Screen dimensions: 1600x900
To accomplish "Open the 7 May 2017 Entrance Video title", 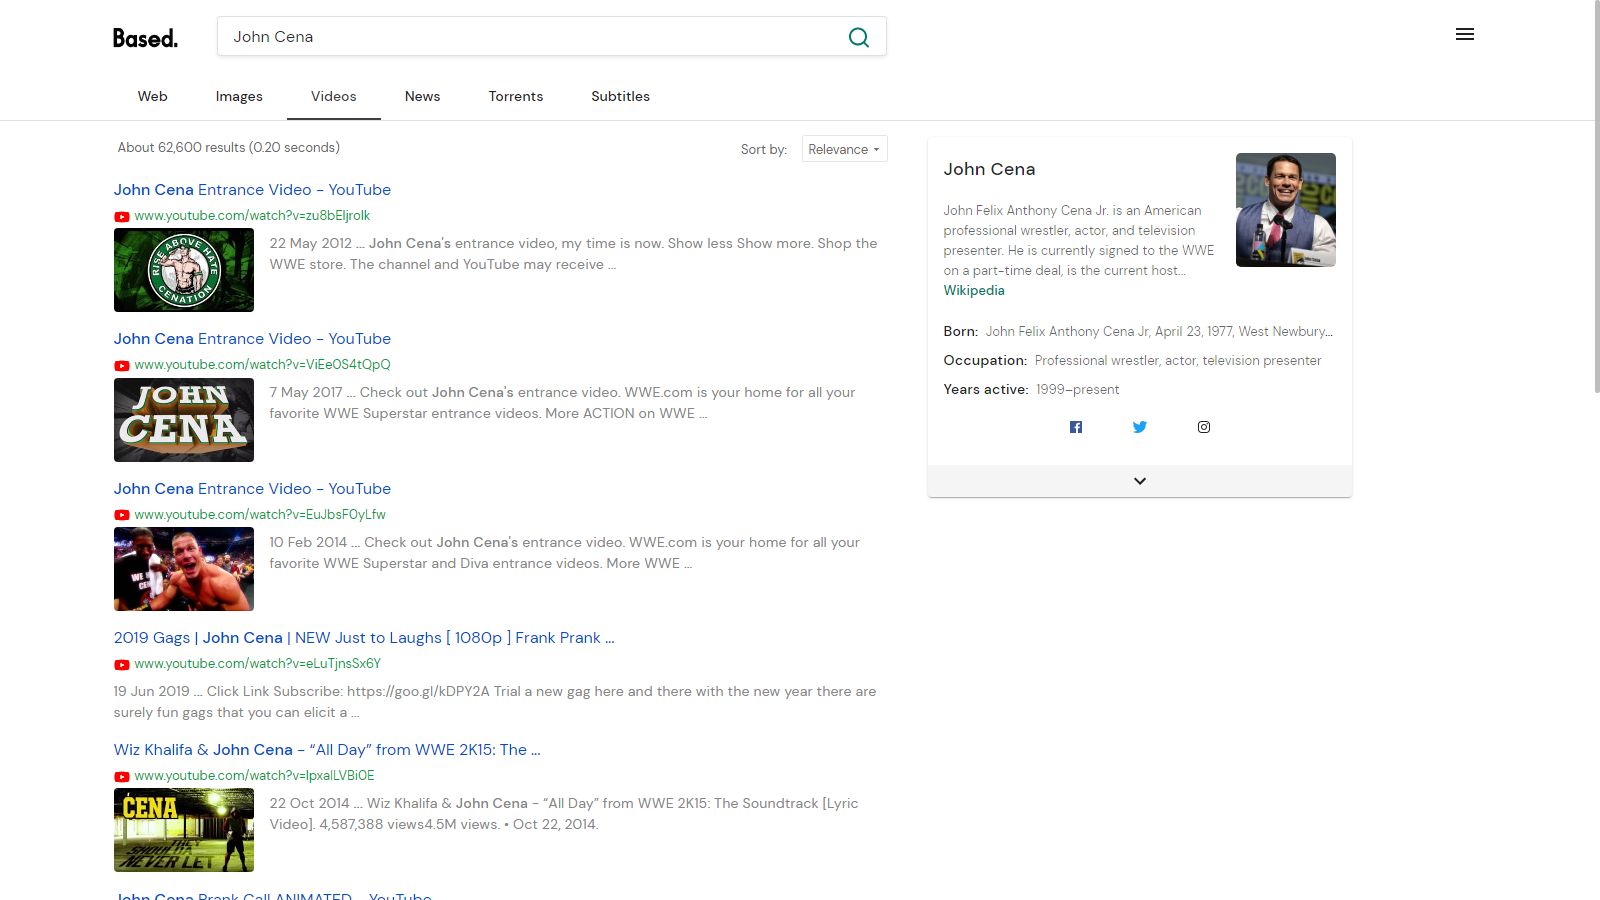I will coord(252,339).
